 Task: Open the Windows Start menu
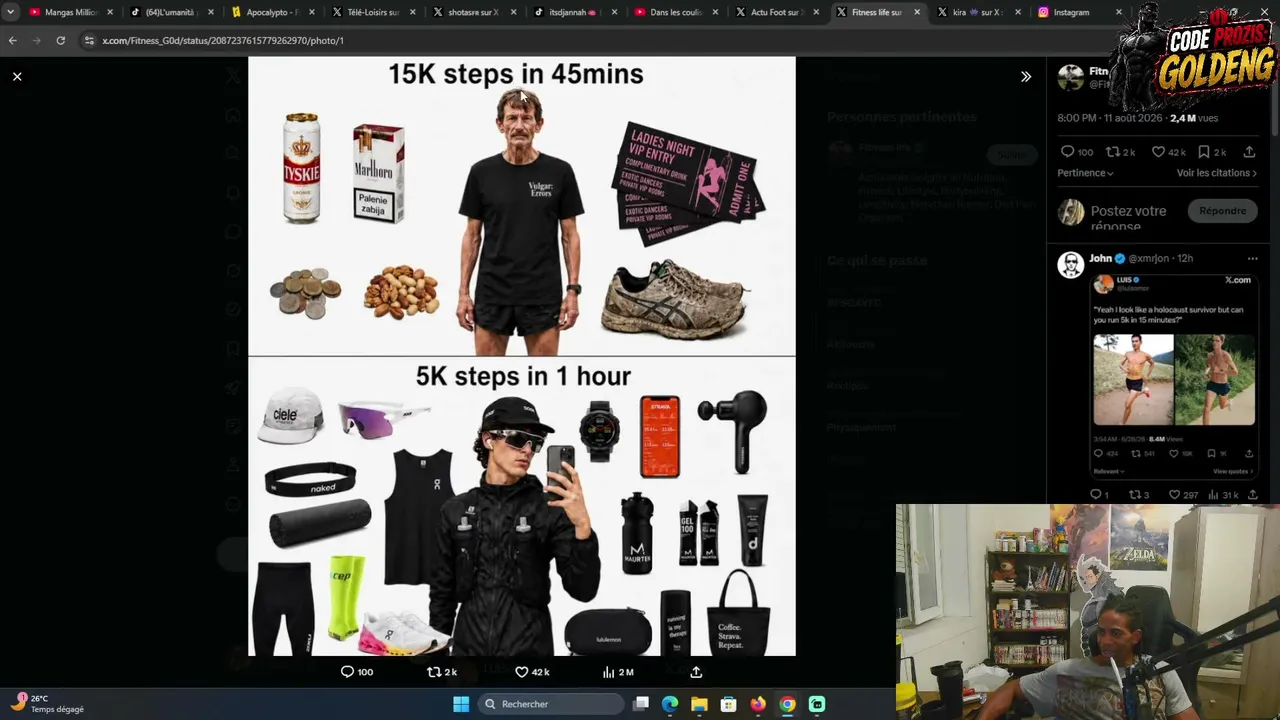[x=461, y=704]
